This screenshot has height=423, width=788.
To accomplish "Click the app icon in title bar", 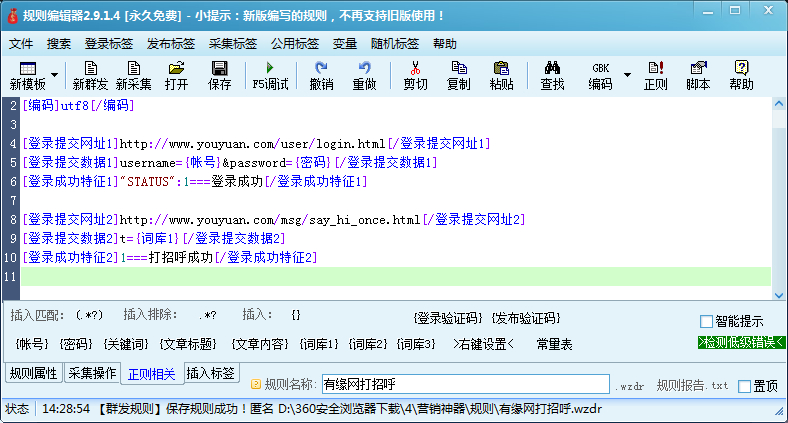I will point(12,16).
